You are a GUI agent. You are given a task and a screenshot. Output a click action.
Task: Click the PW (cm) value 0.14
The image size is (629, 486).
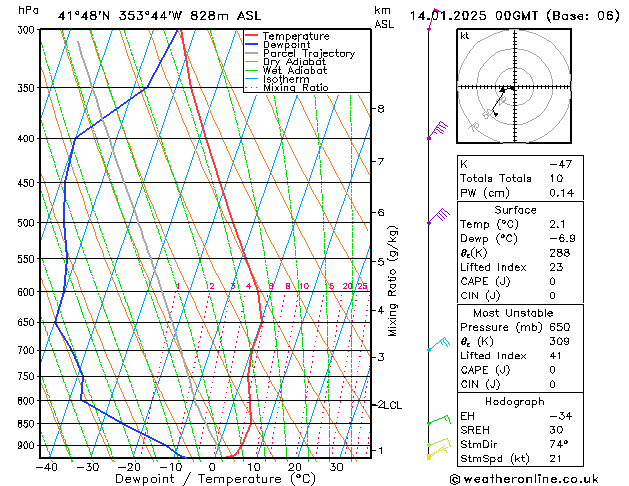(562, 193)
